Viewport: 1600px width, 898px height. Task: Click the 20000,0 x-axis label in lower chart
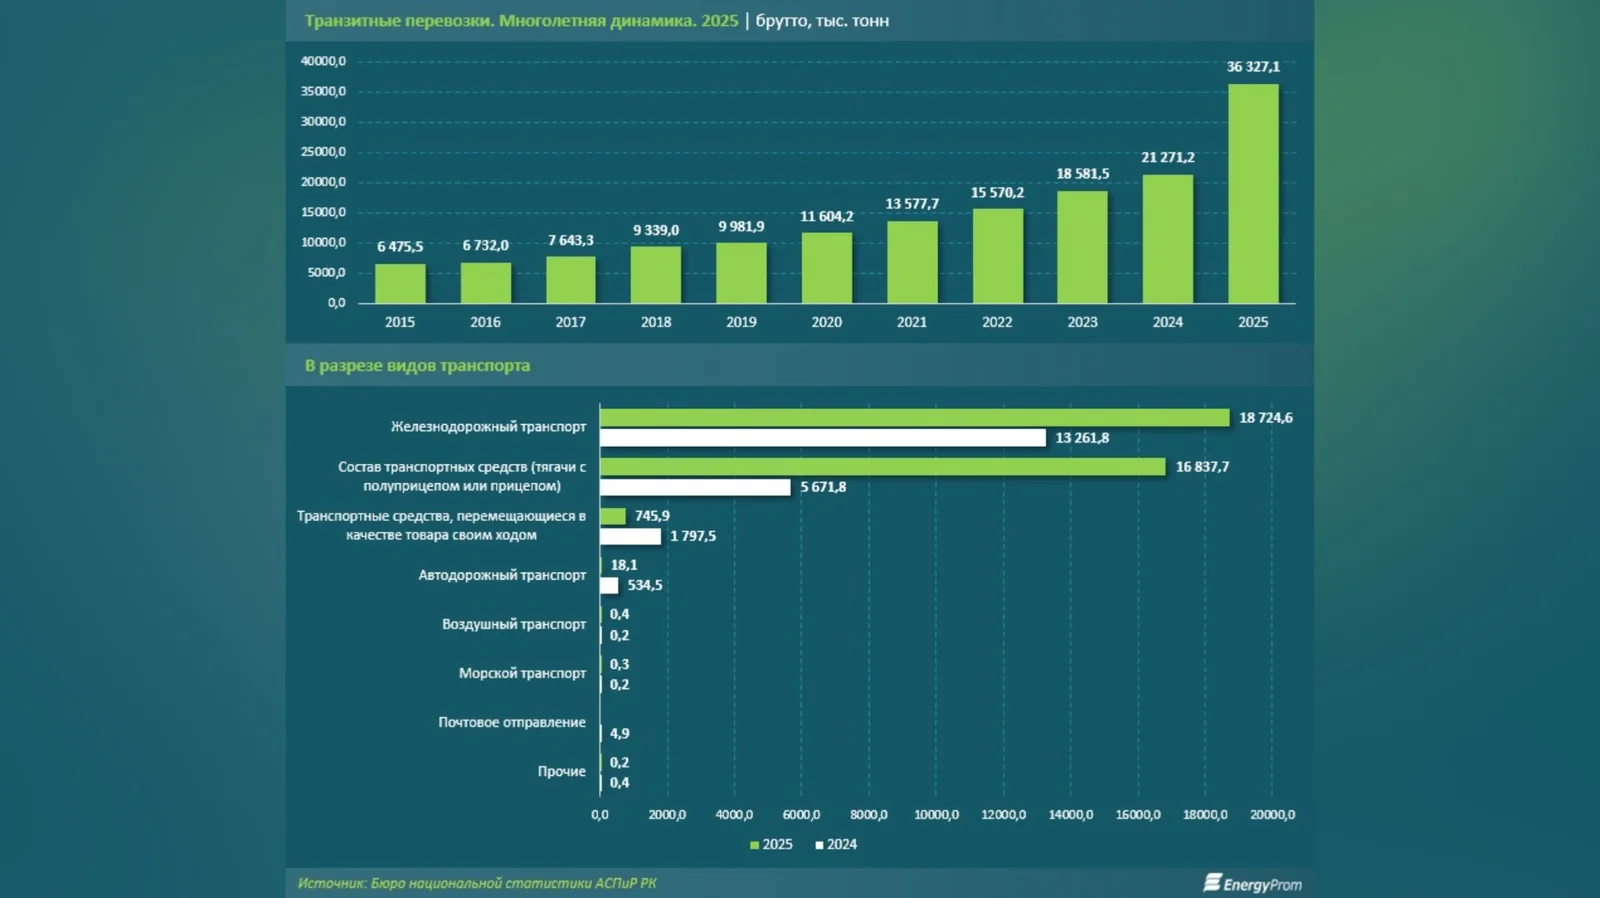tap(1272, 815)
